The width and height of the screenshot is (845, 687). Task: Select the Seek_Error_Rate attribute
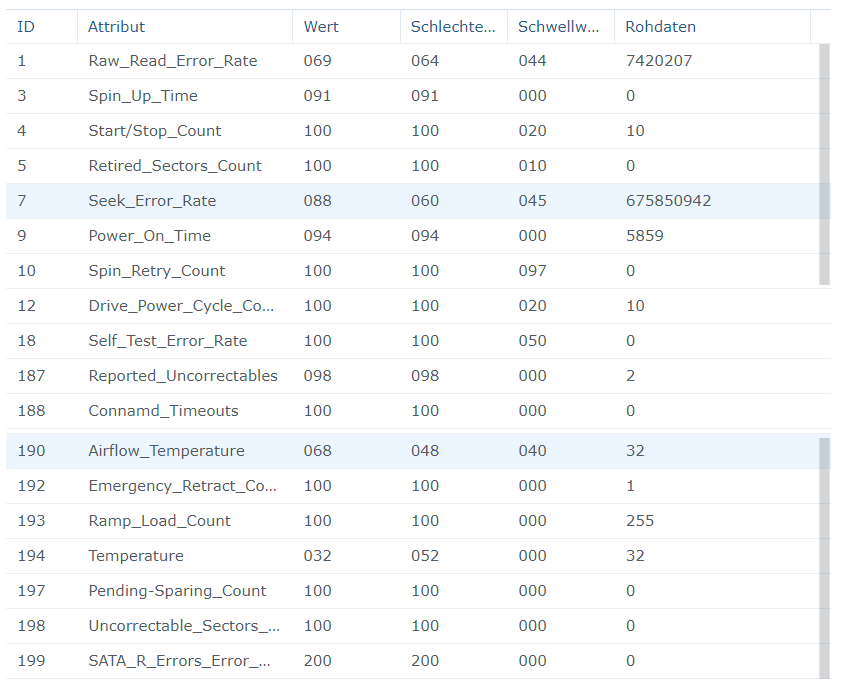point(152,201)
